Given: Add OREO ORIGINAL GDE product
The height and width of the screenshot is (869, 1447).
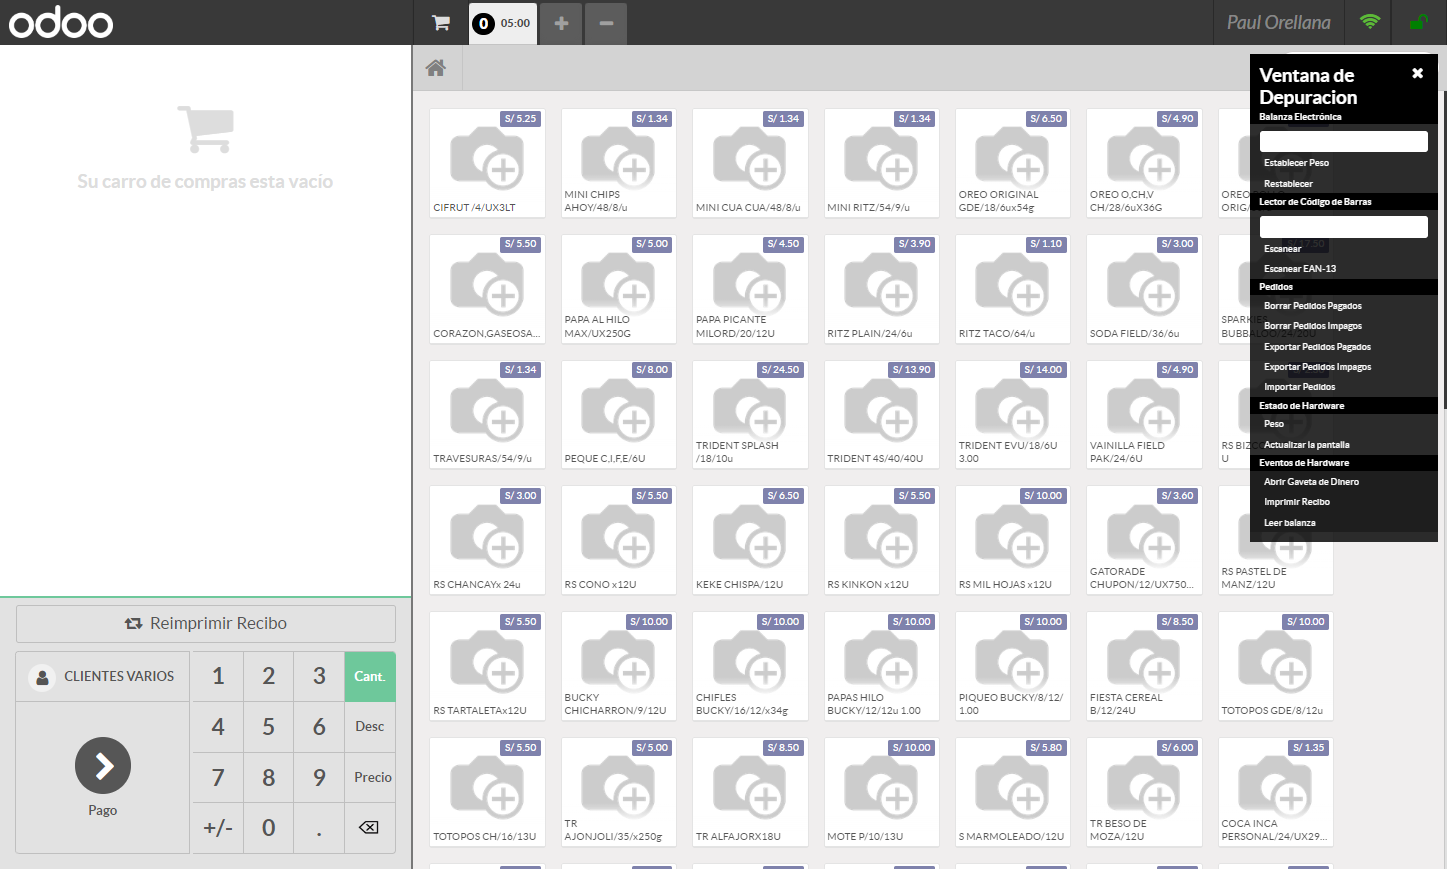Looking at the screenshot, I should 1013,163.
